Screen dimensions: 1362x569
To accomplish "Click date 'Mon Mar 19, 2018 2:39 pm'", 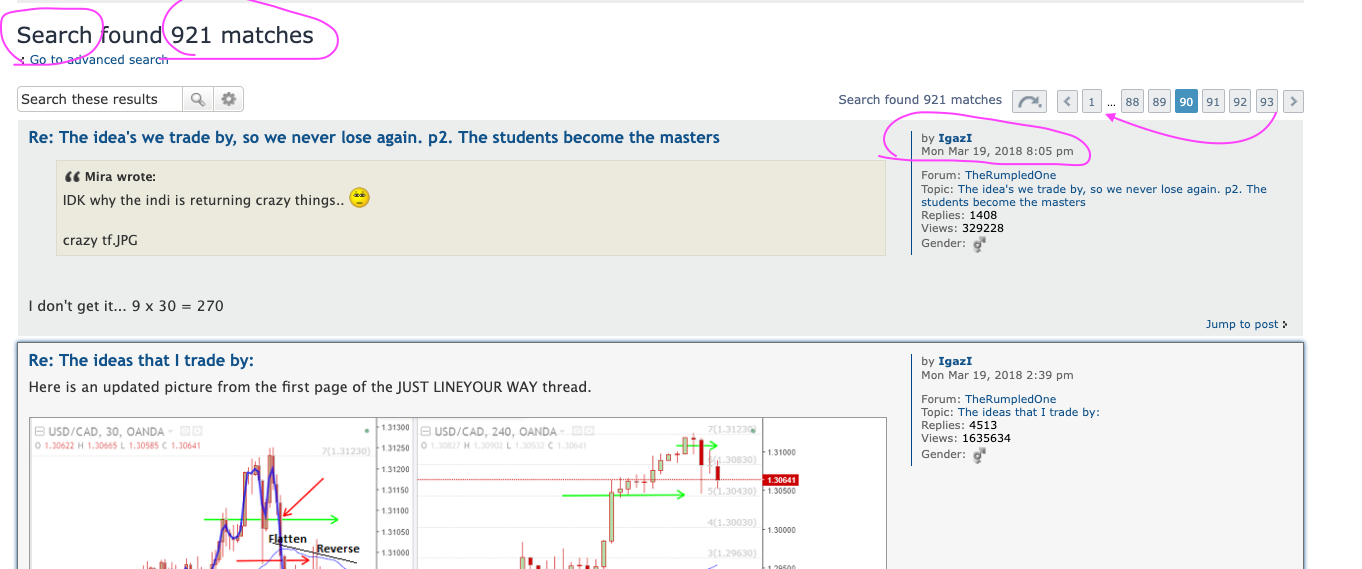I will click(997, 375).
